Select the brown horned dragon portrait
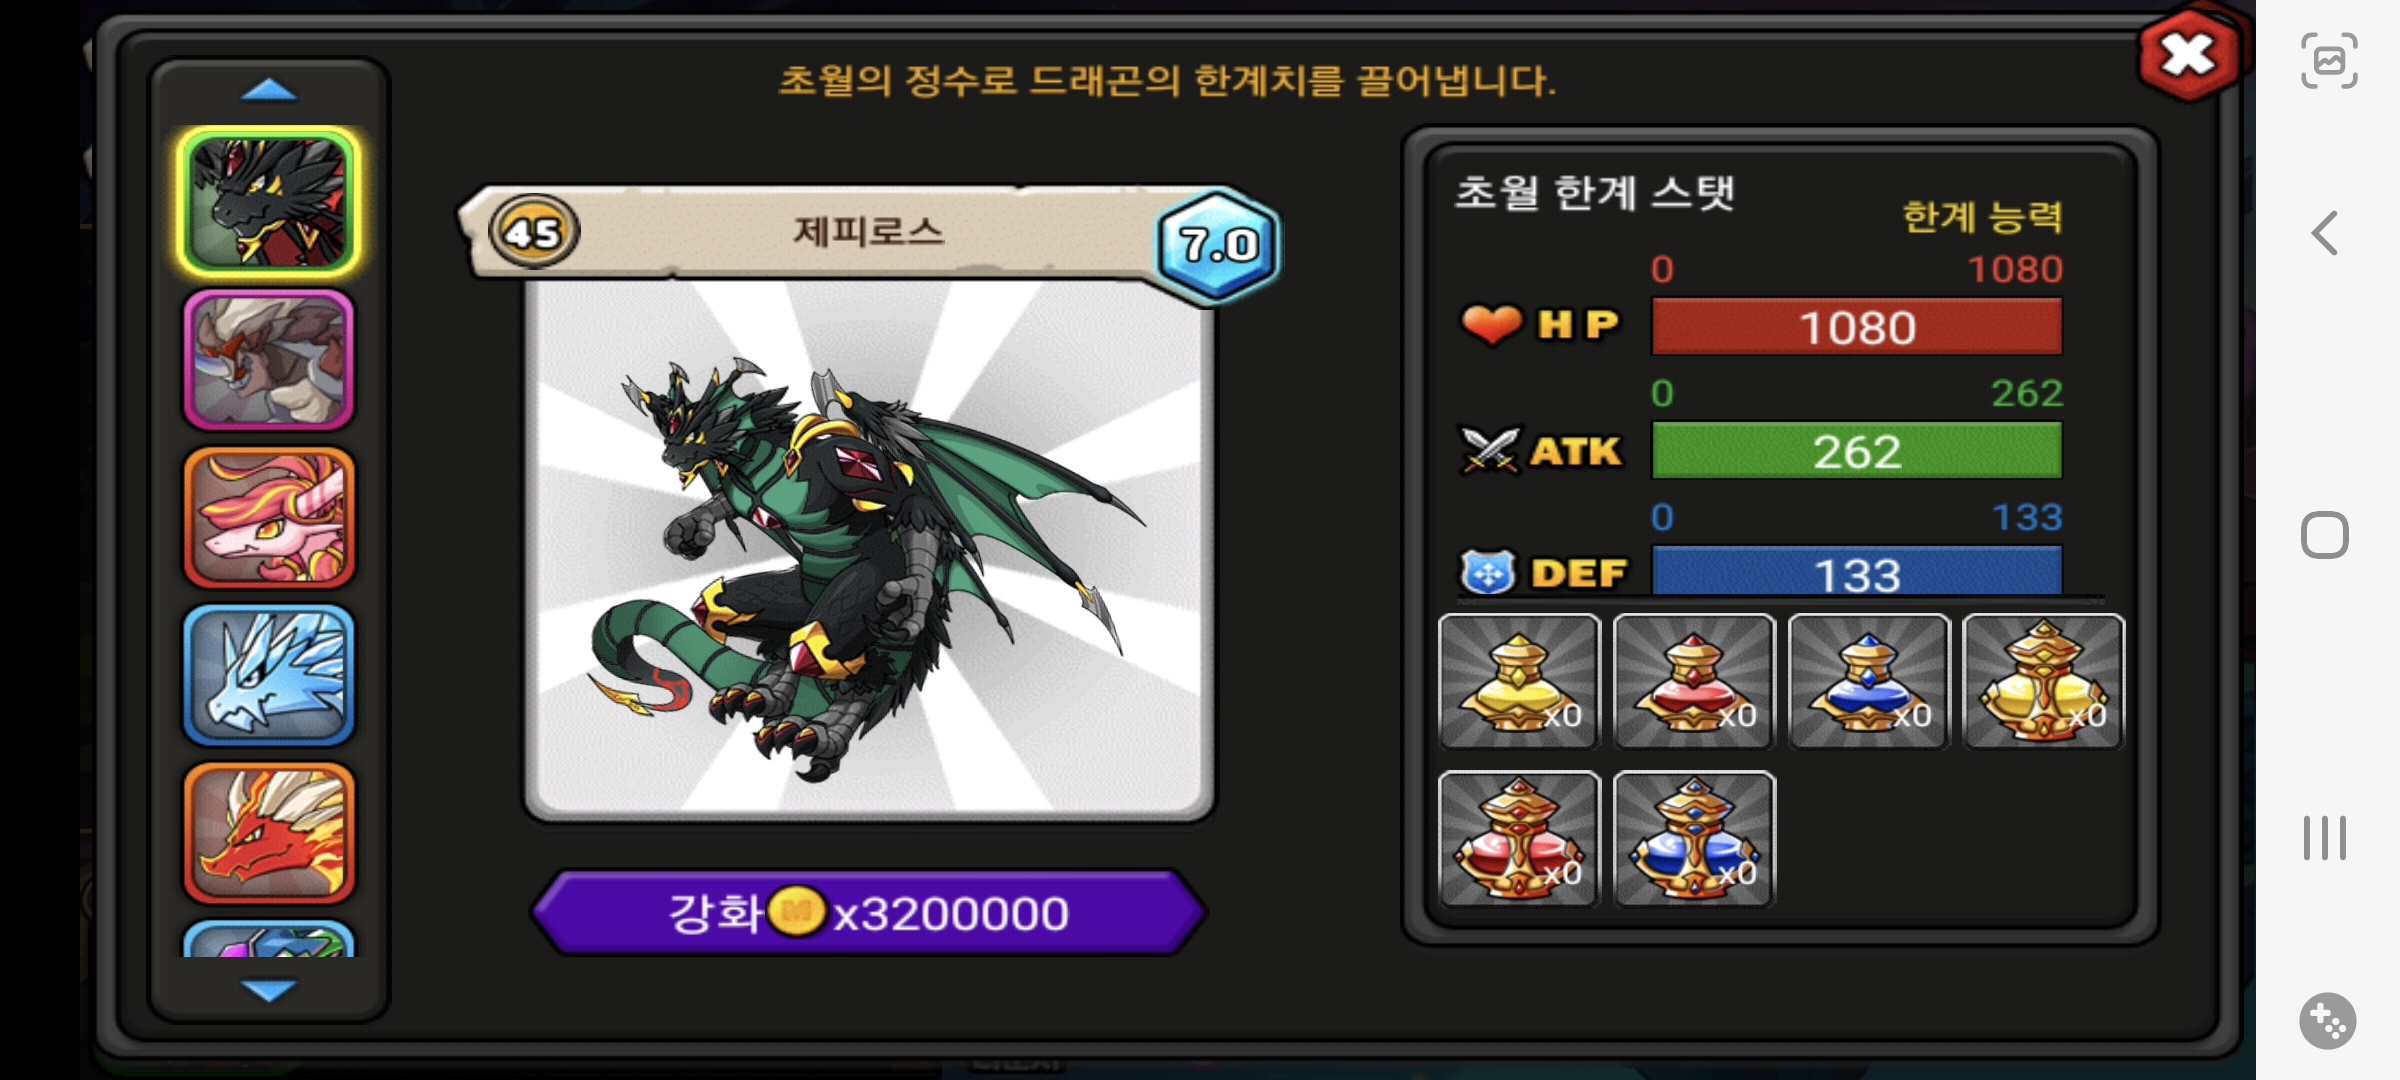The width and height of the screenshot is (2400, 1080). coord(268,361)
